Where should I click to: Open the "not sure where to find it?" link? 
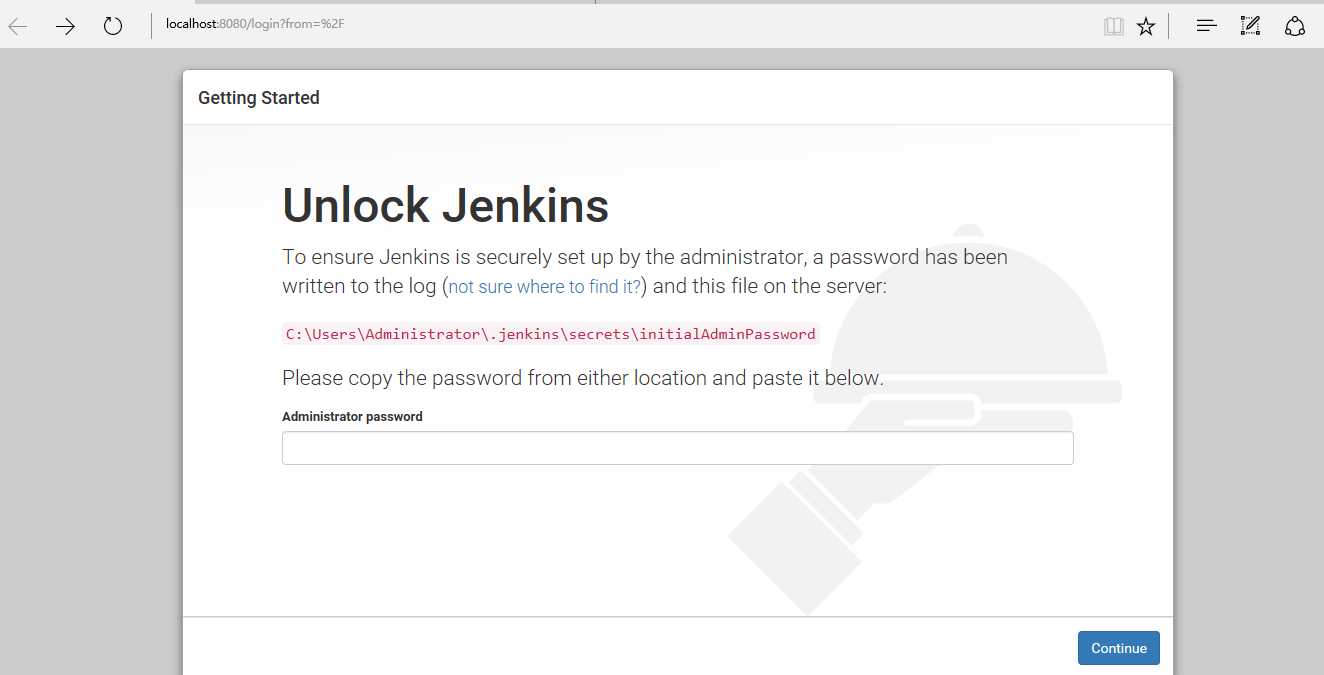click(545, 287)
